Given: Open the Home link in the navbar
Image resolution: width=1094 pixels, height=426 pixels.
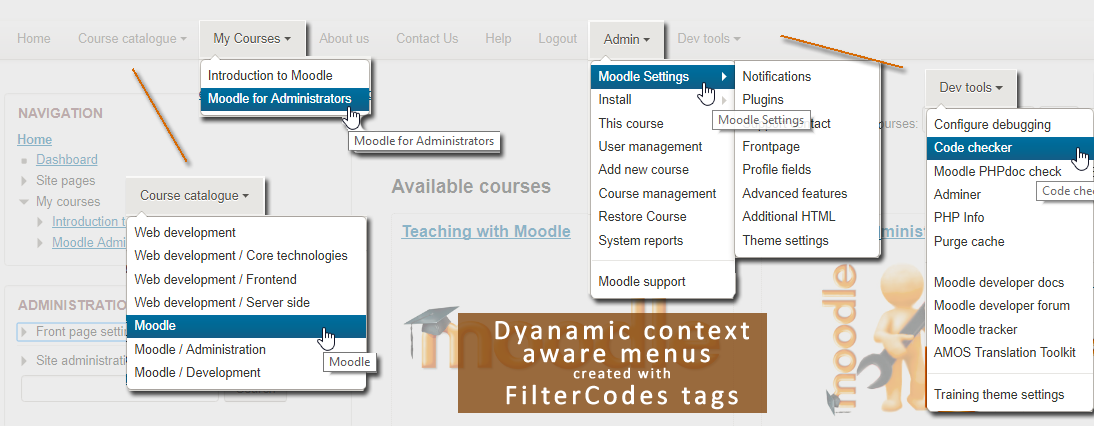Looking at the screenshot, I should (x=33, y=39).
